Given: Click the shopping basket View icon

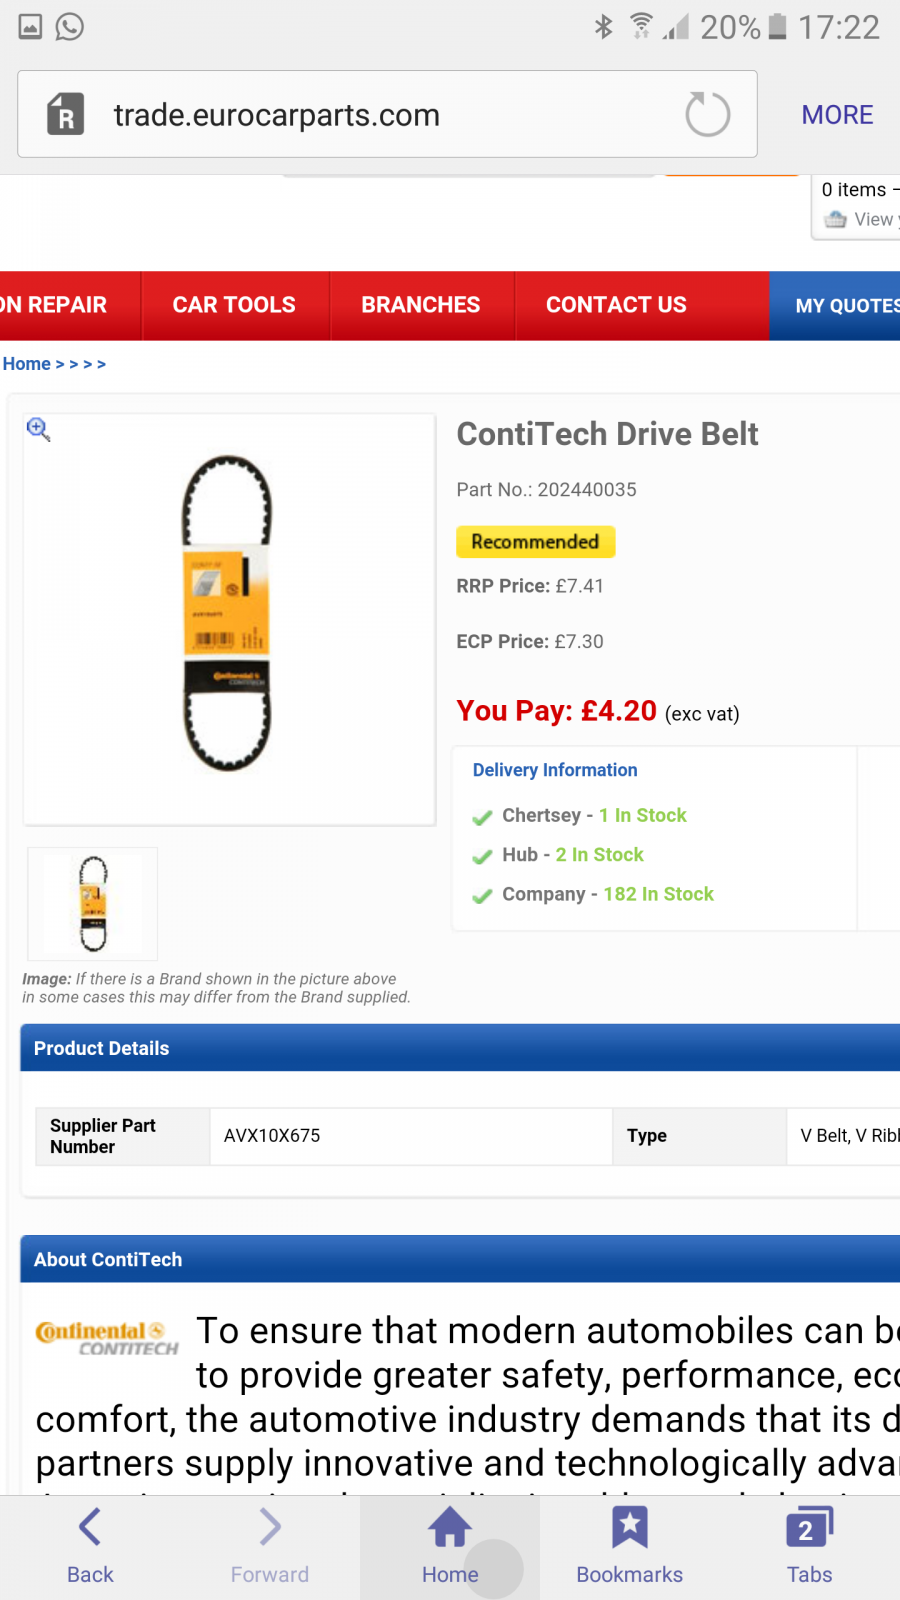Looking at the screenshot, I should (836, 219).
